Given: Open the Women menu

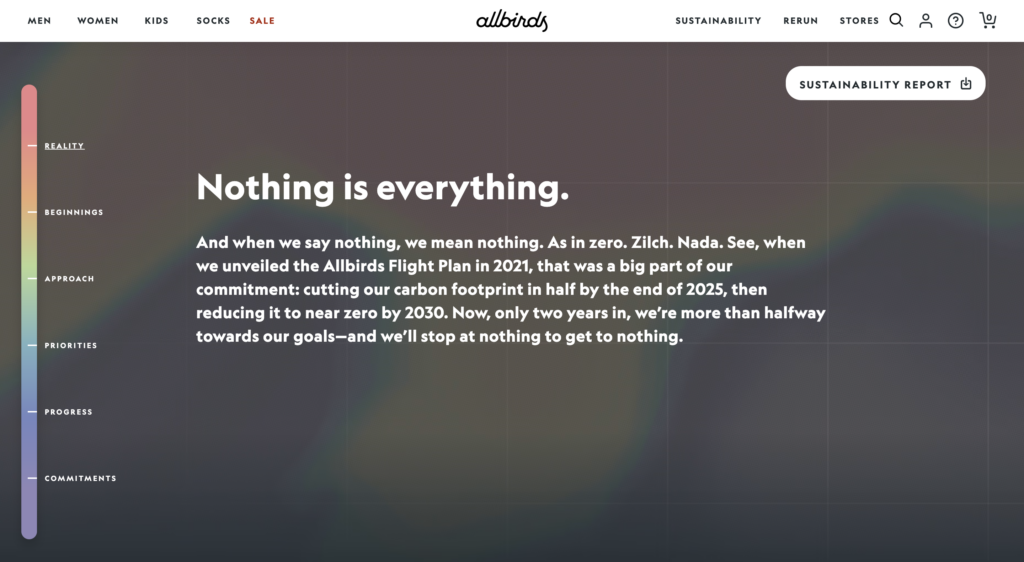Looking at the screenshot, I should pyautogui.click(x=98, y=21).
